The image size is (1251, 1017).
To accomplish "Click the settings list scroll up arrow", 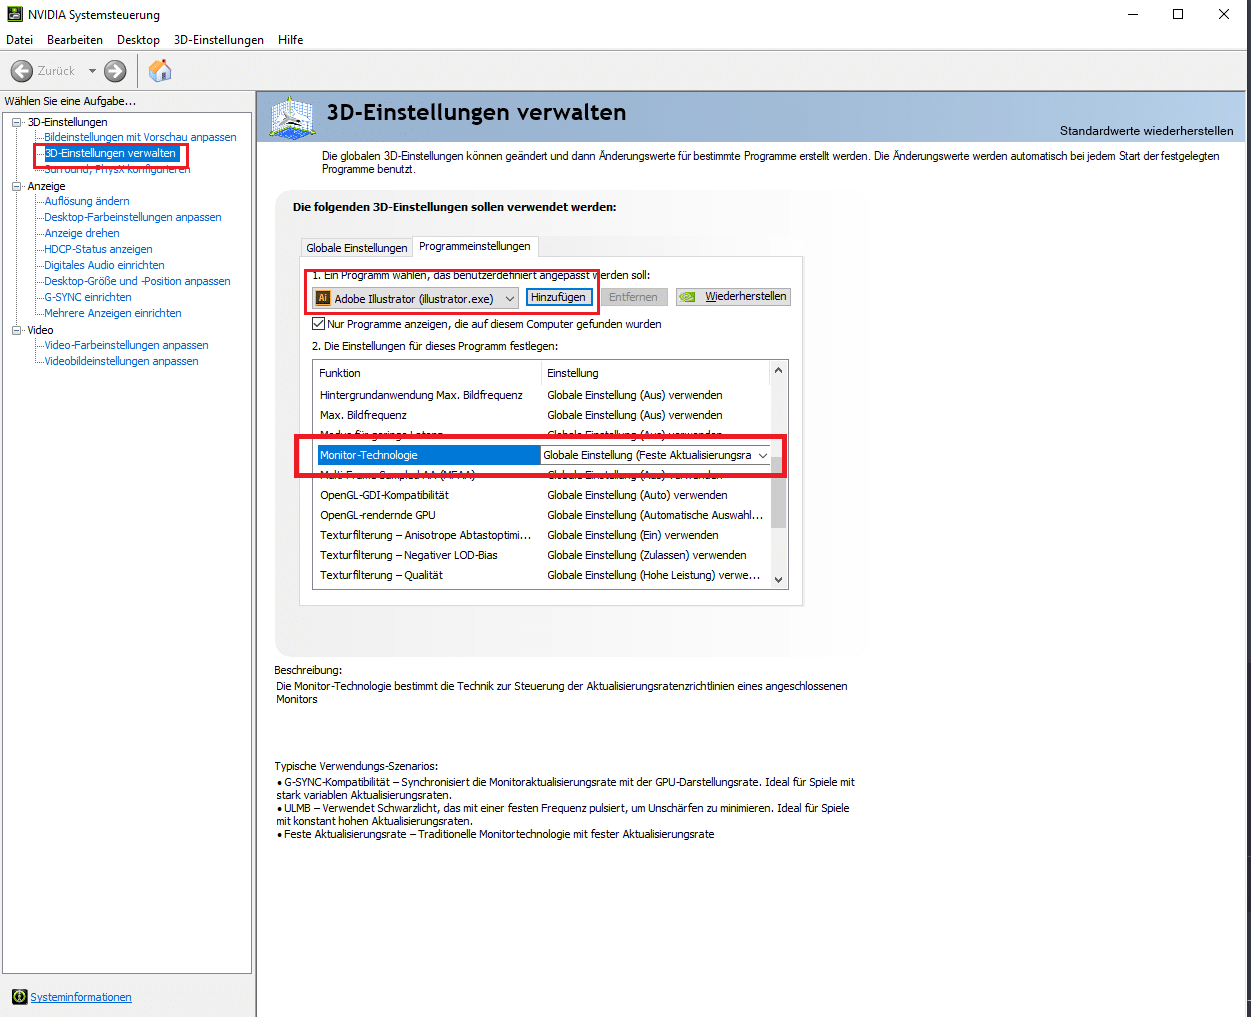I will tap(779, 370).
